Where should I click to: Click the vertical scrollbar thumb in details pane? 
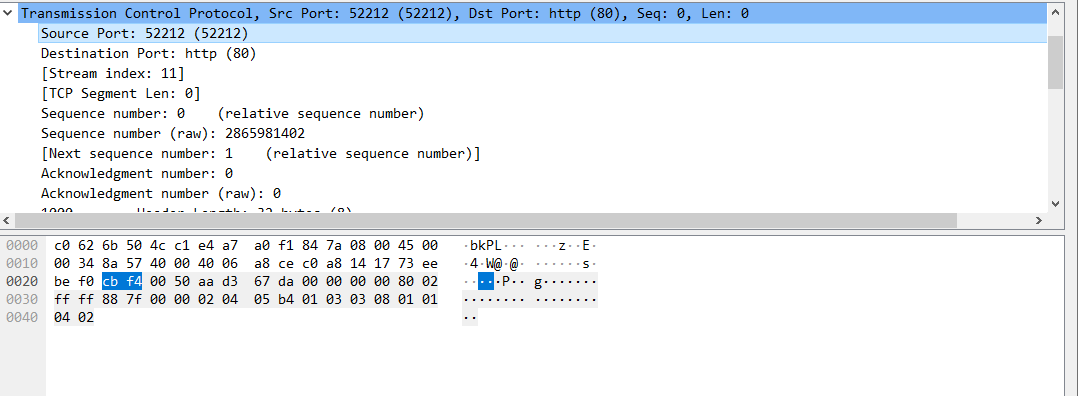pos(1056,63)
